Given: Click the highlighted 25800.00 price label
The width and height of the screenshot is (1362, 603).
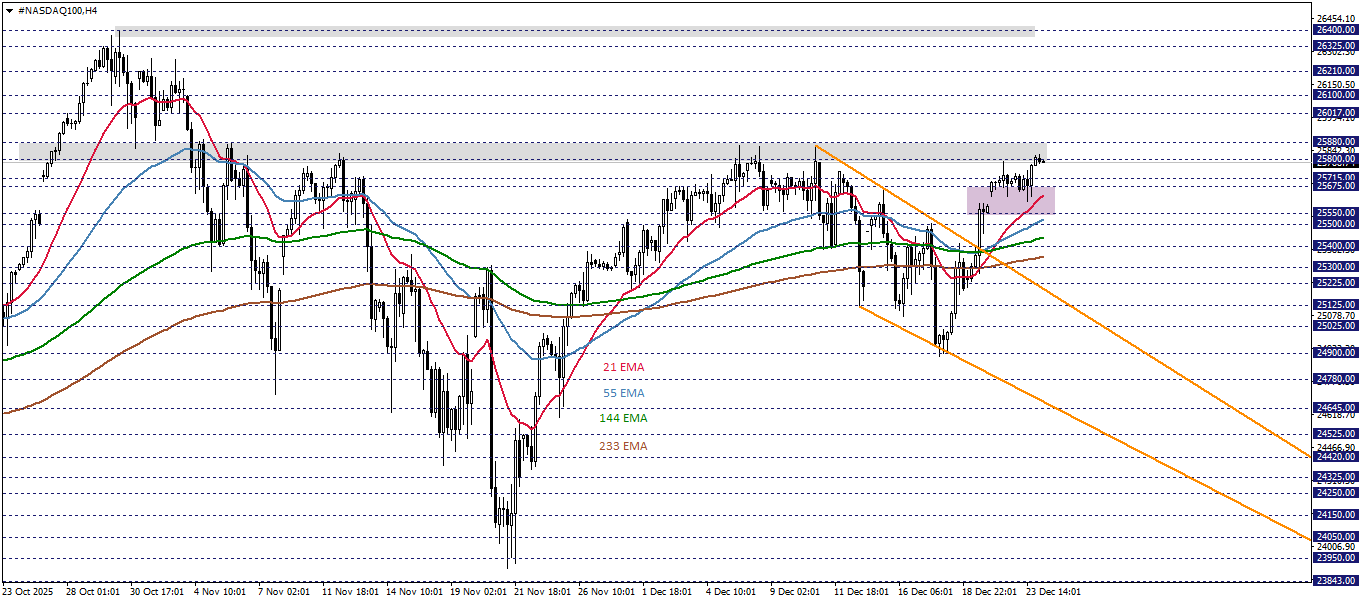Looking at the screenshot, I should [x=1338, y=158].
